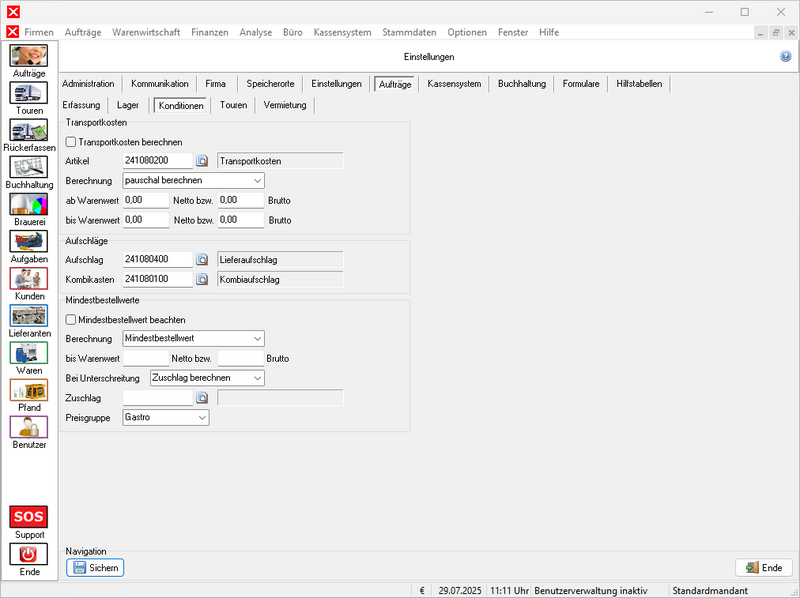Viewport: 800px width, 598px height.
Task: Click the blue help icon at top right
Action: tap(785, 57)
